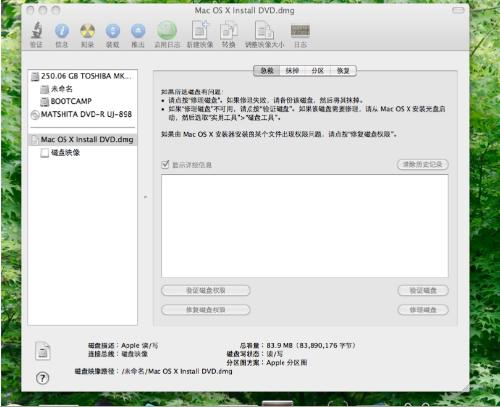Select the MATSHITA DVD-R UJ-898 drive
Image resolution: width=500 pixels, height=407 pixels.
pyautogui.click(x=83, y=114)
